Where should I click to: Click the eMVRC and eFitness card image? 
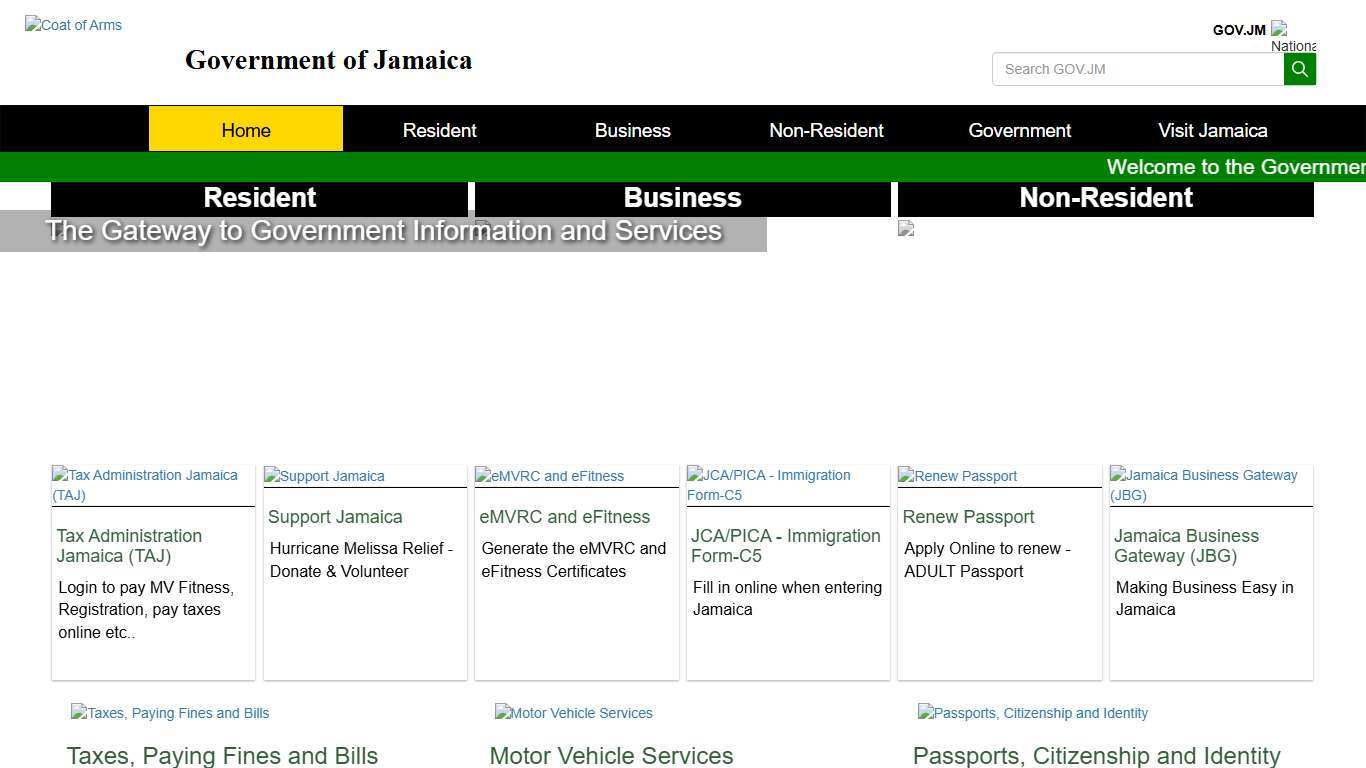coord(549,476)
